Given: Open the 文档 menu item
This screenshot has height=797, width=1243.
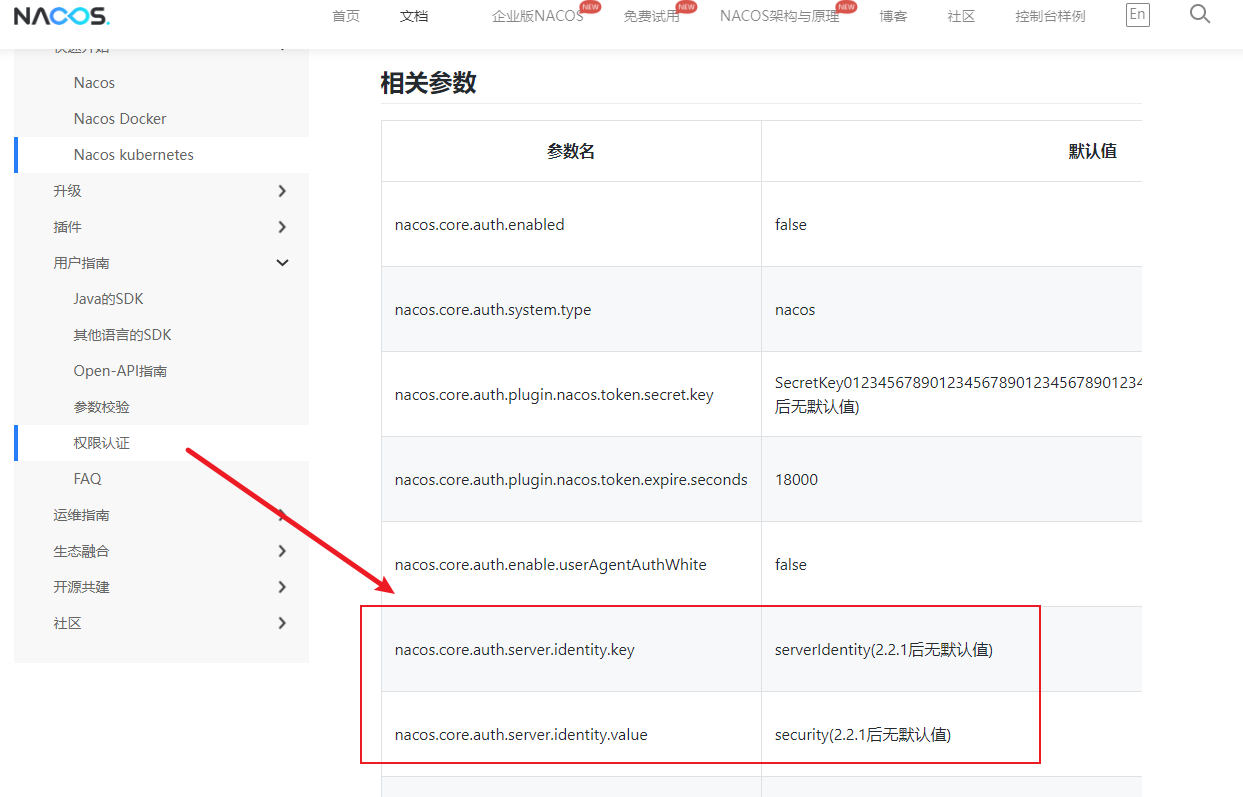Looking at the screenshot, I should (413, 16).
